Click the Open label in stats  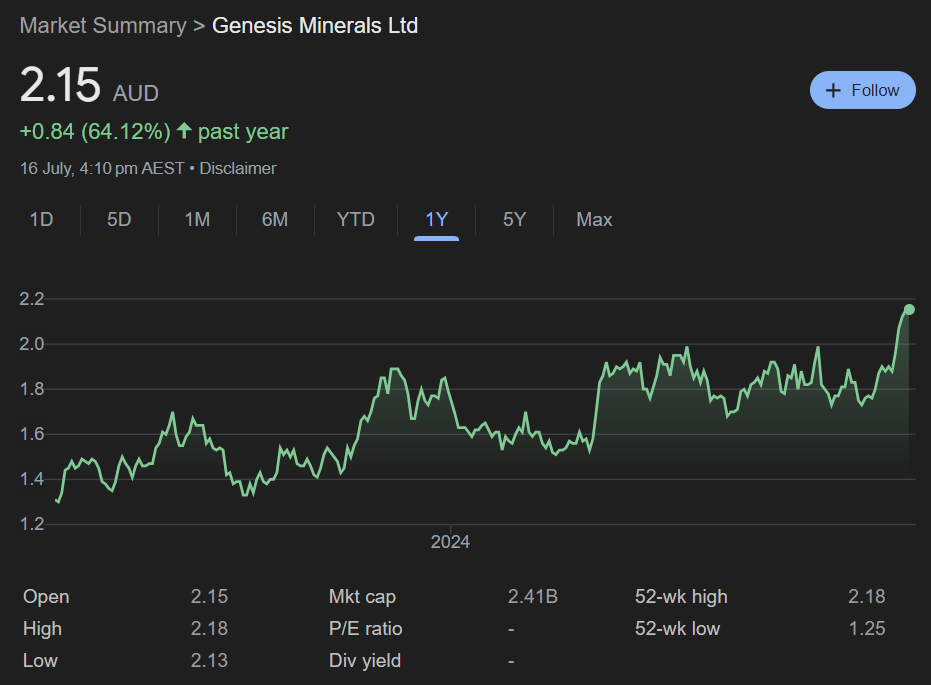46,597
